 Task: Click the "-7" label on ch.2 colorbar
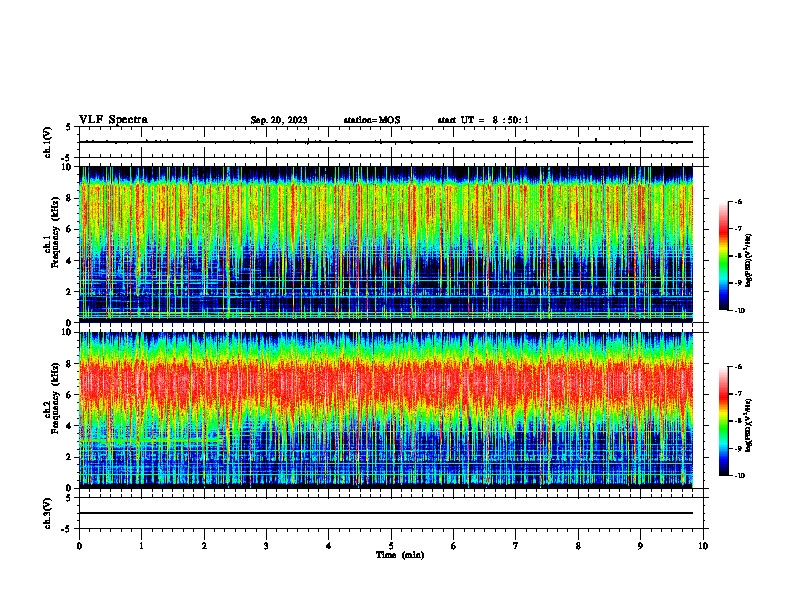tap(738, 394)
